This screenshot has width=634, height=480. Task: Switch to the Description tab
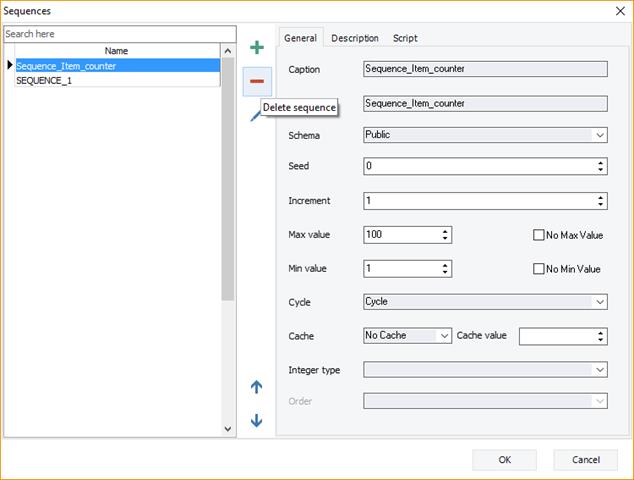pyautogui.click(x=355, y=38)
